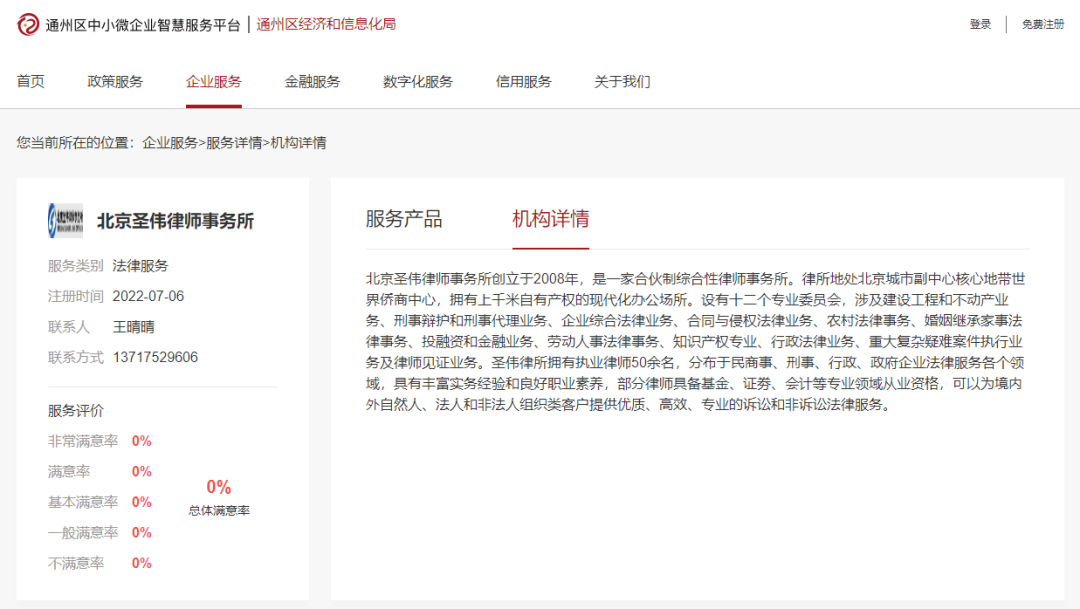The height and width of the screenshot is (609, 1080).
Task: Click the 非常满意率 0% value
Action: click(x=141, y=441)
